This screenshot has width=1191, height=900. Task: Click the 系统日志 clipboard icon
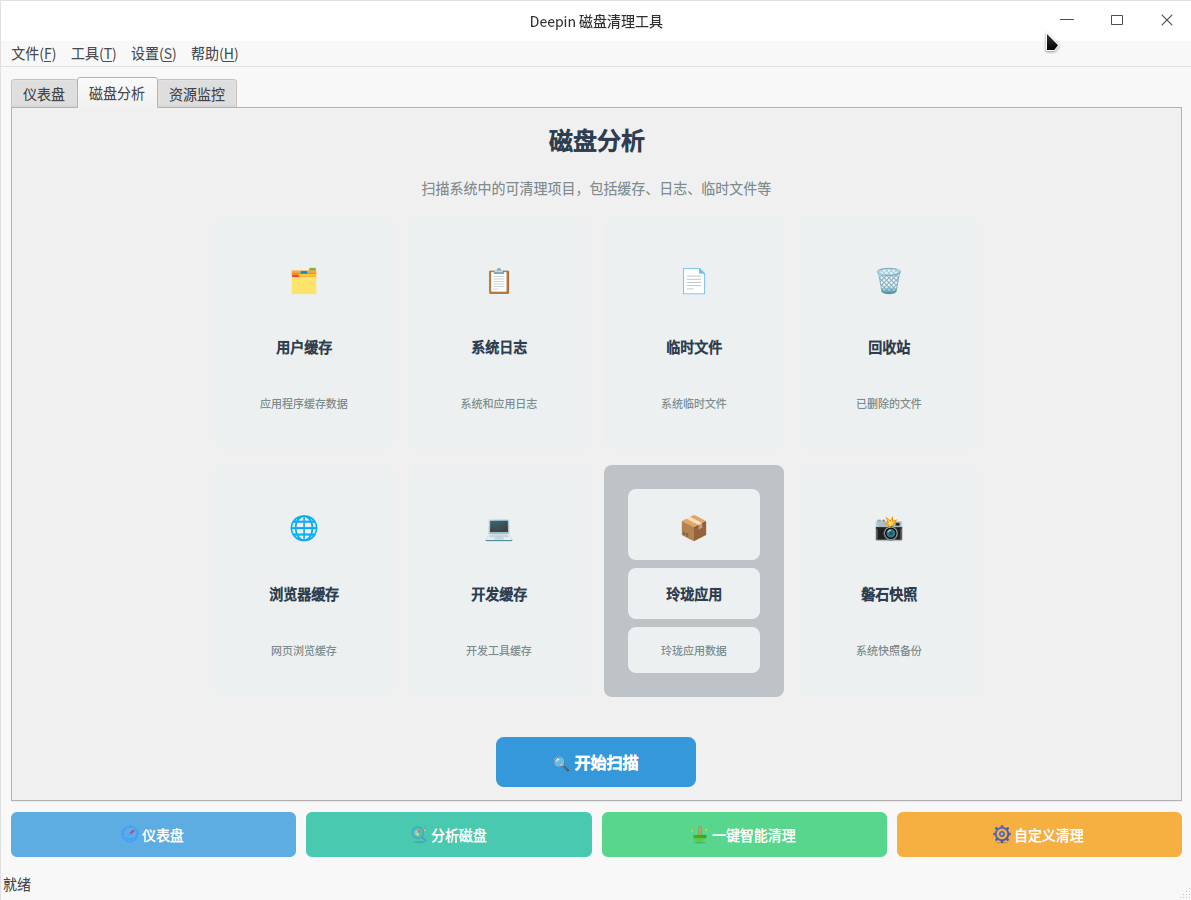point(498,281)
